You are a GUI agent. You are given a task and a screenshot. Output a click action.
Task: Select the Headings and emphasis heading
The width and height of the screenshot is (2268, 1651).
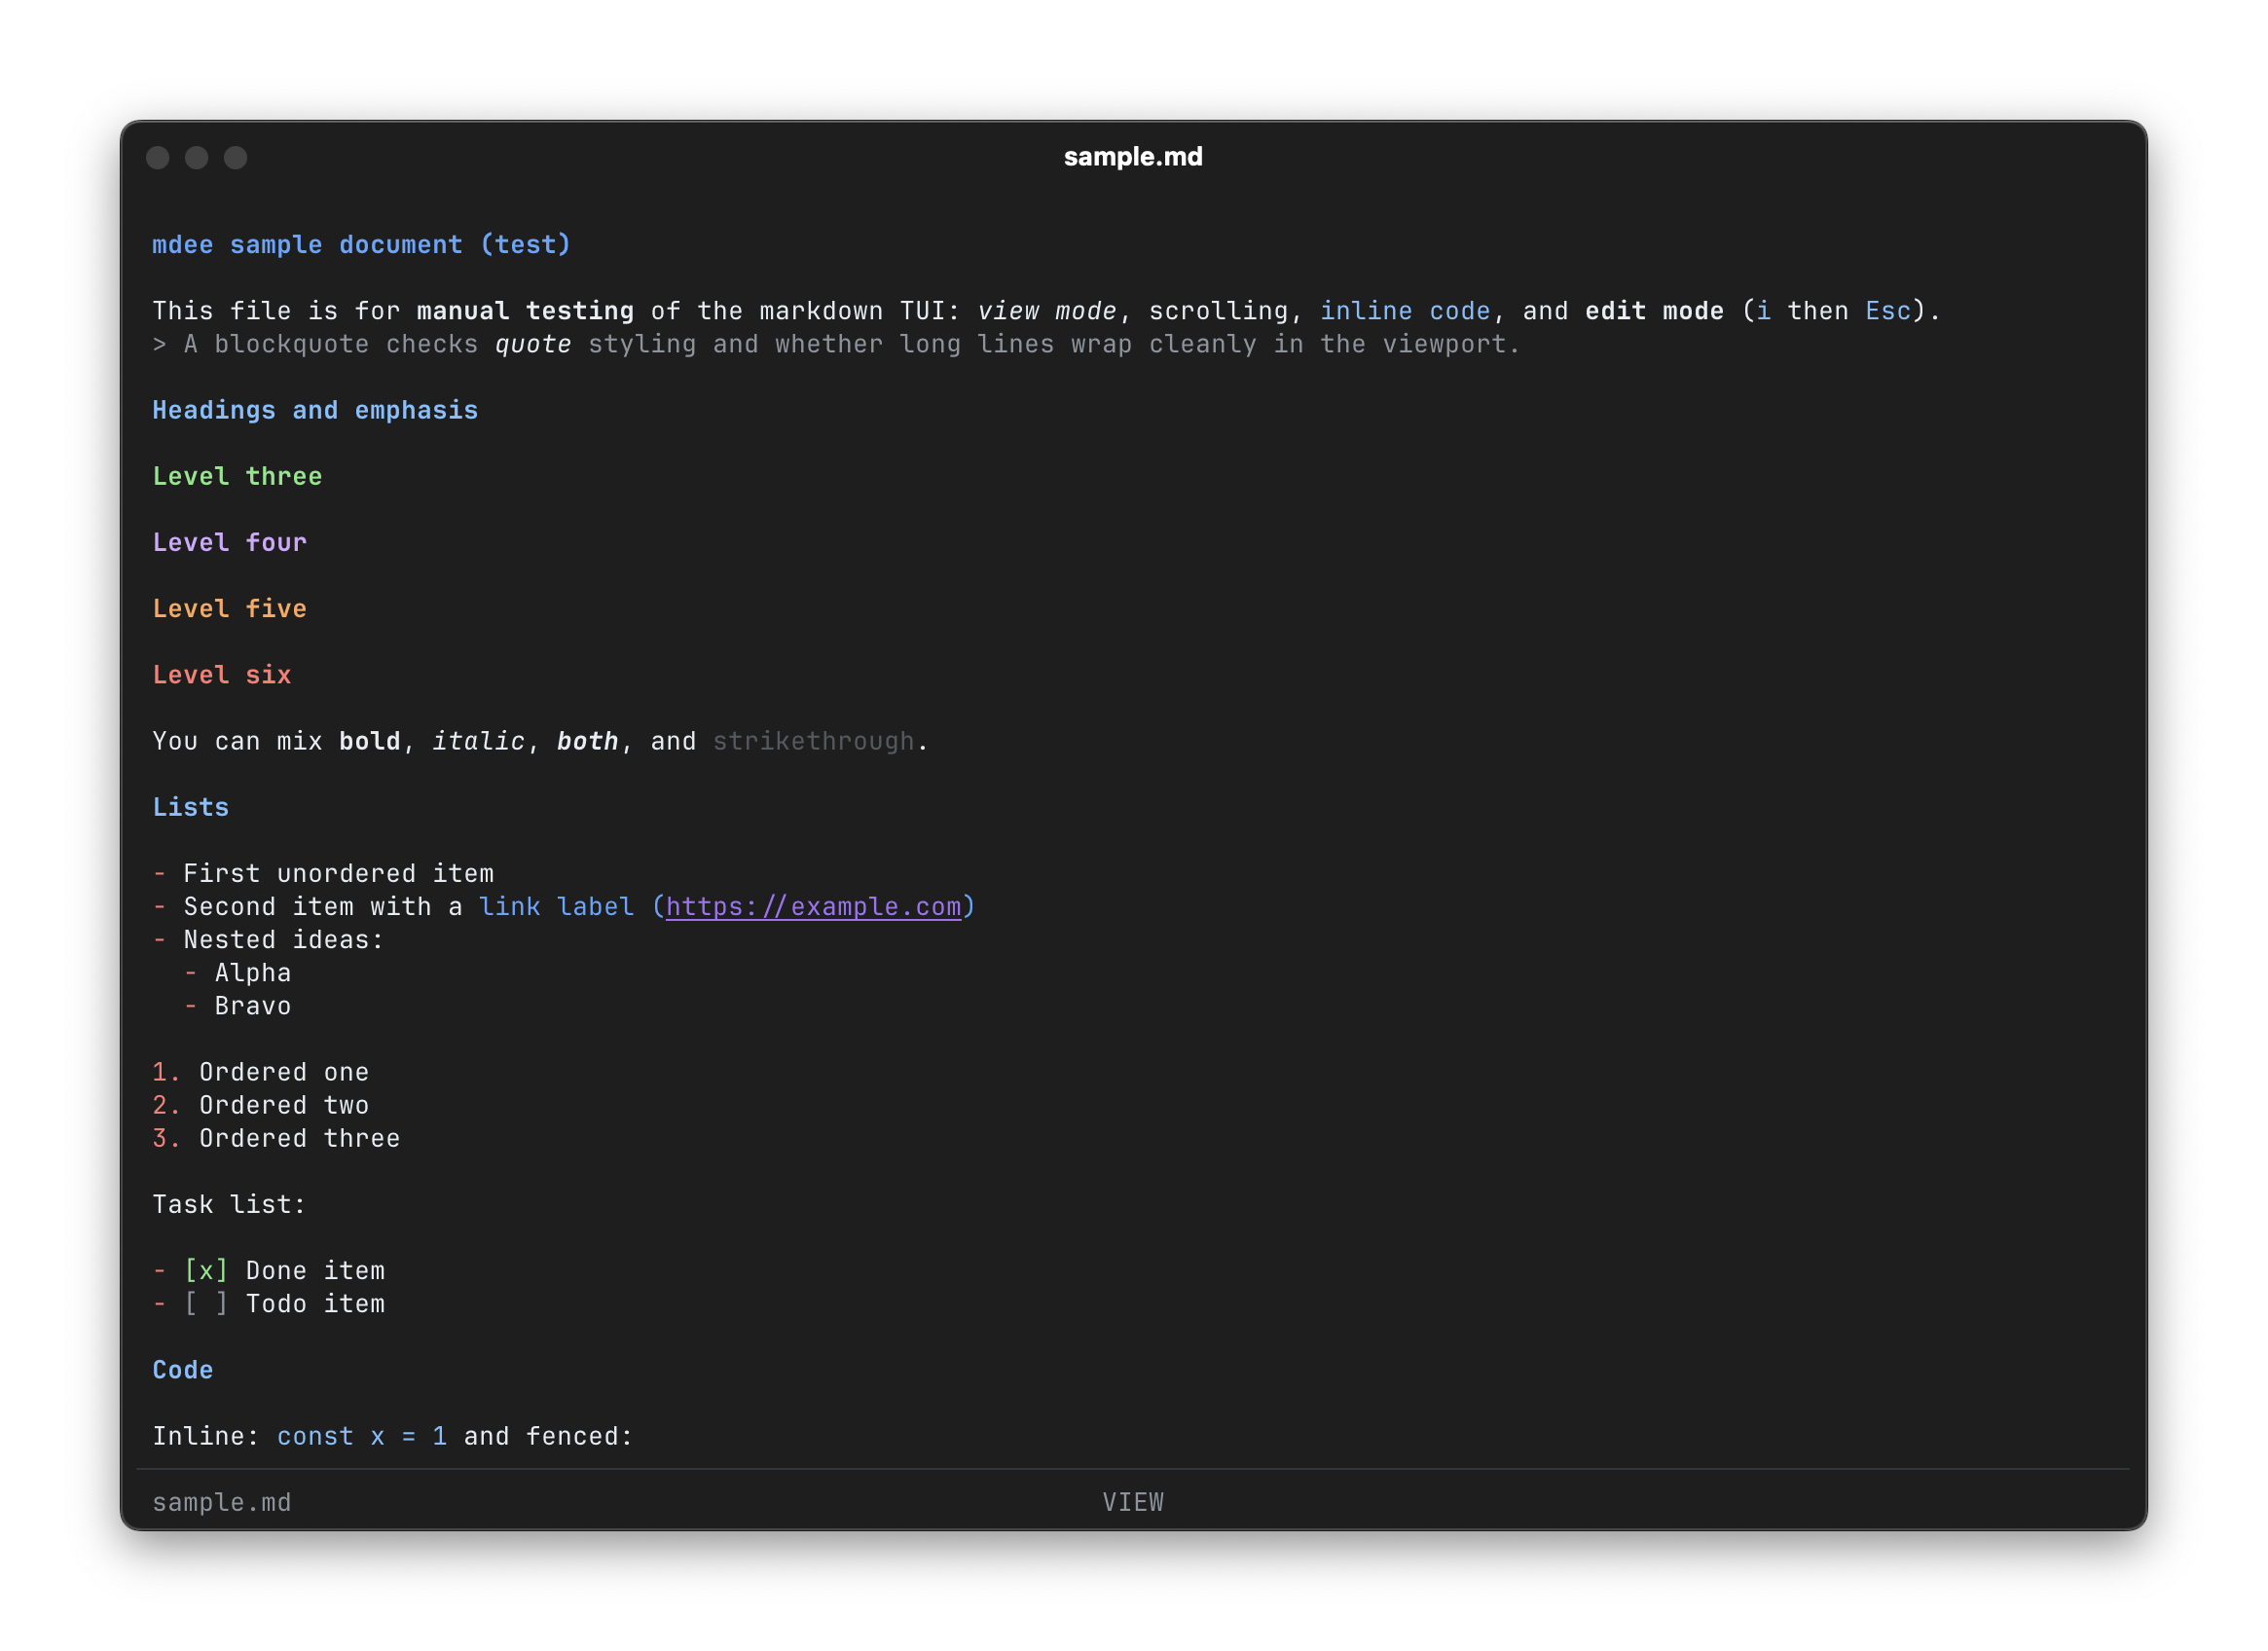315,410
